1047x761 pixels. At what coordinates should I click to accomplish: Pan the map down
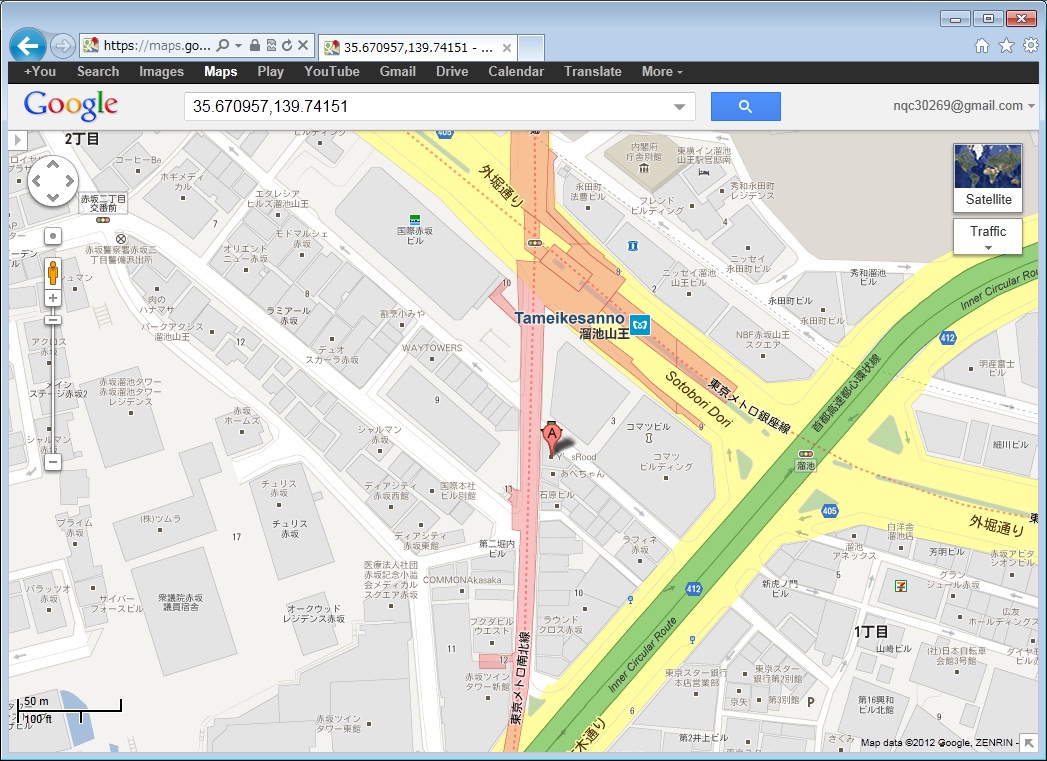click(x=53, y=198)
